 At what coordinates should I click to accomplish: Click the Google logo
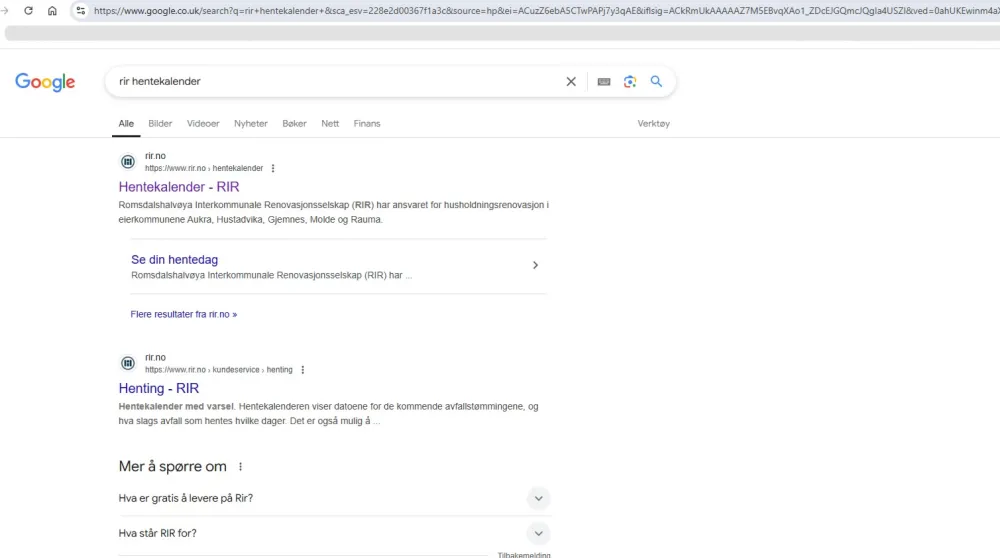coord(45,82)
